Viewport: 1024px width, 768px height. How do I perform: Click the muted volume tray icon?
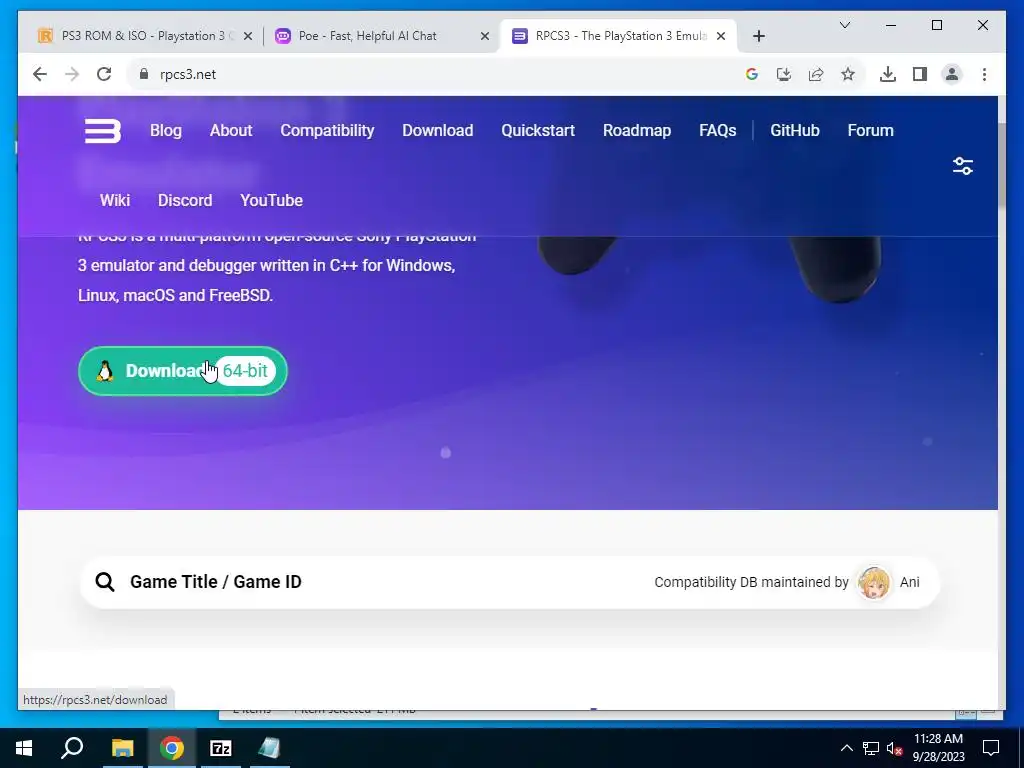(x=895, y=748)
